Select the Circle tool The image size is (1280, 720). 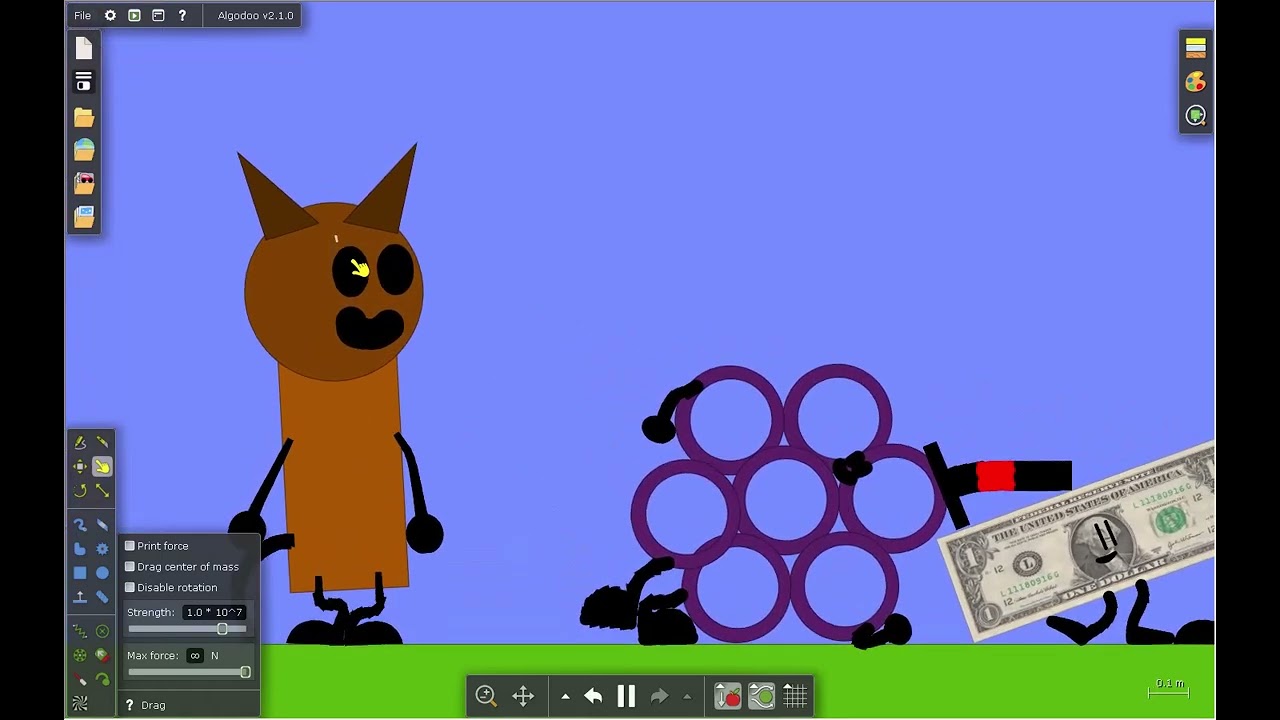[x=102, y=573]
